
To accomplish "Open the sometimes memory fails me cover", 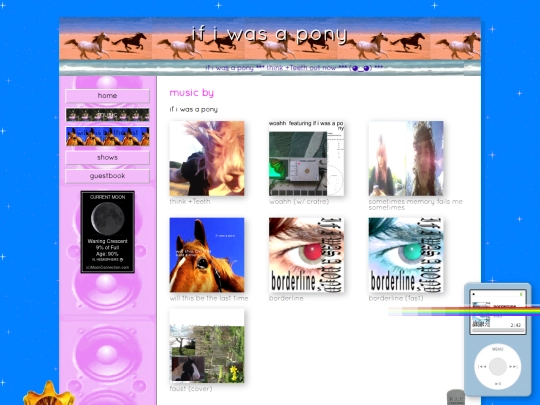I will [x=406, y=158].
